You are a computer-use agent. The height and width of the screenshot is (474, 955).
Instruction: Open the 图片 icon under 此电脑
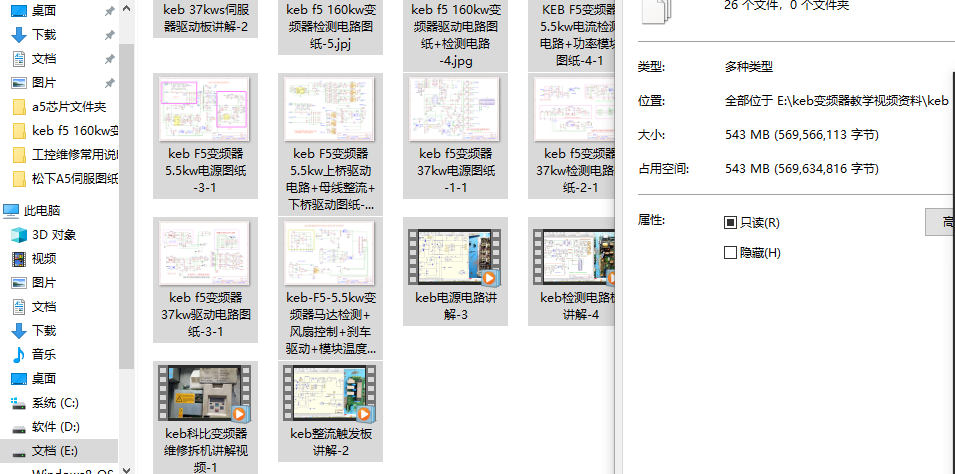coord(19,283)
